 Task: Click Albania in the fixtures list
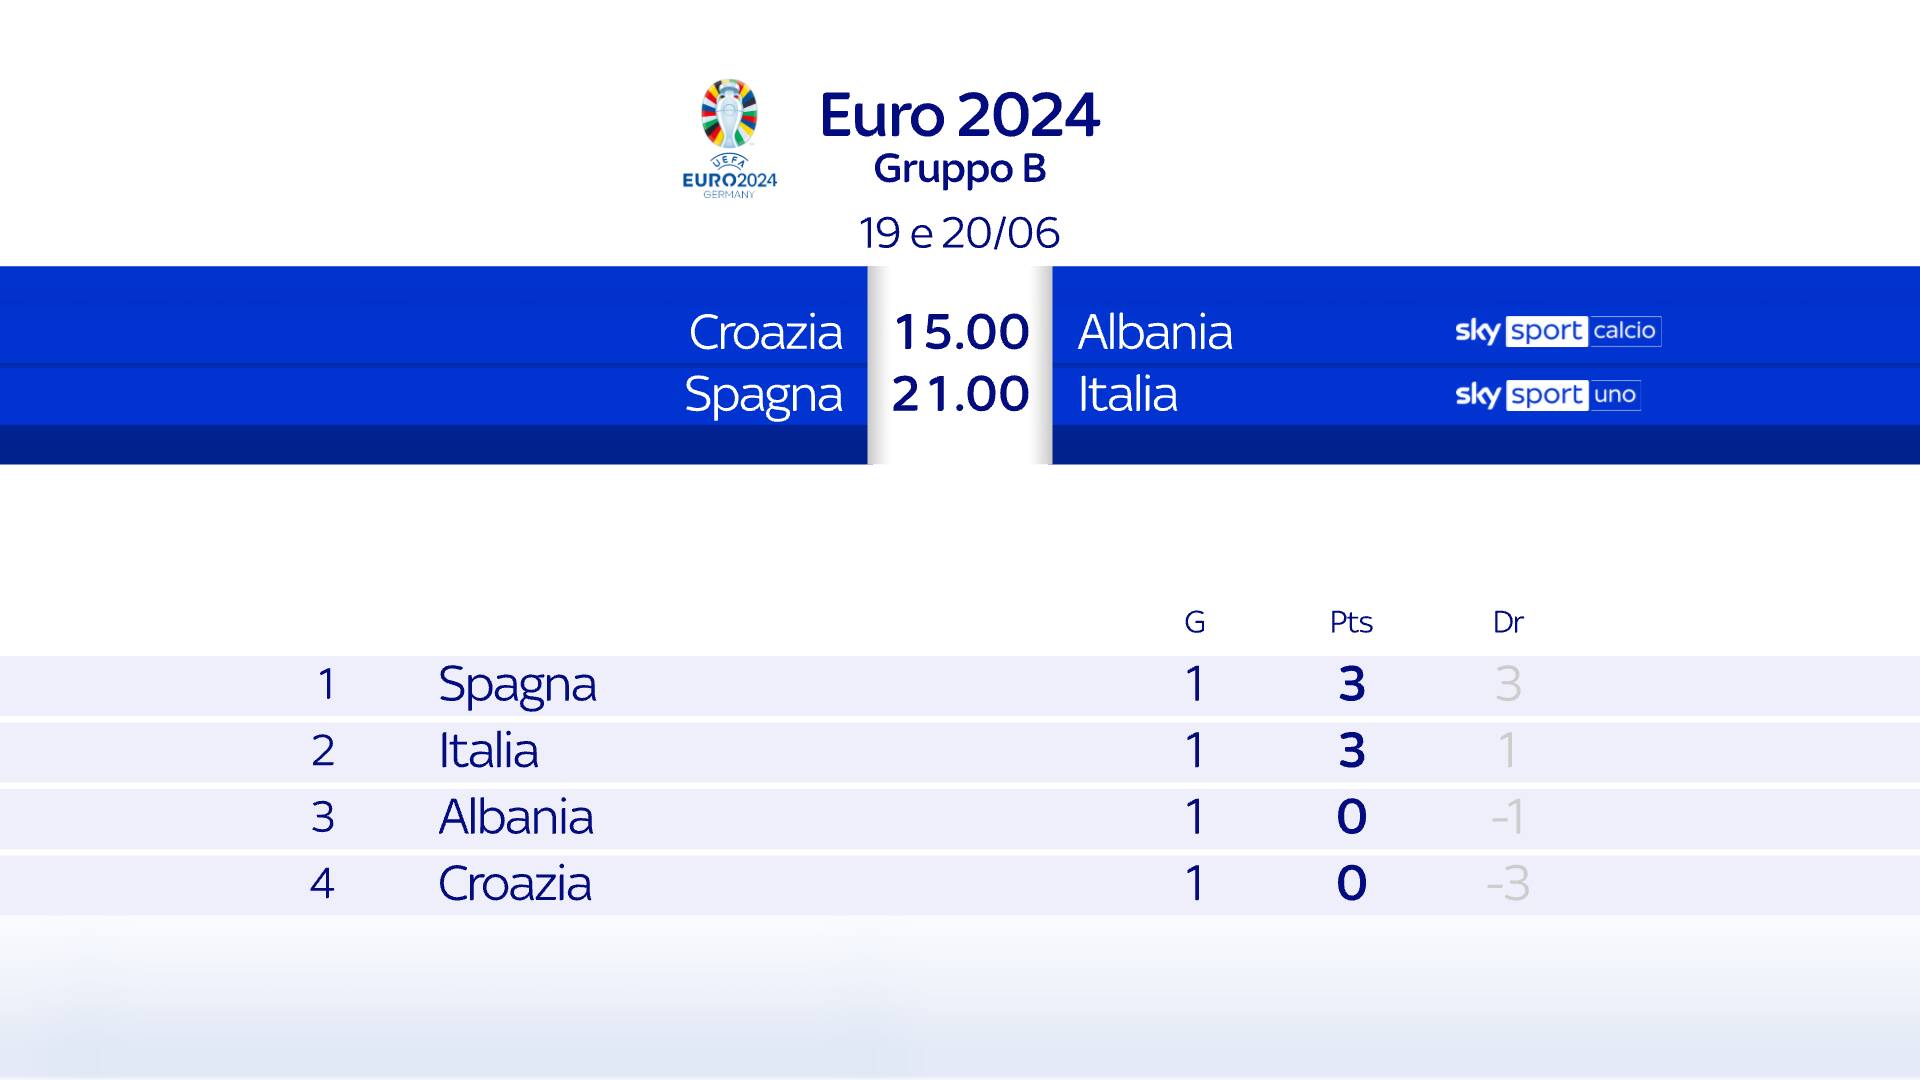(x=1155, y=332)
